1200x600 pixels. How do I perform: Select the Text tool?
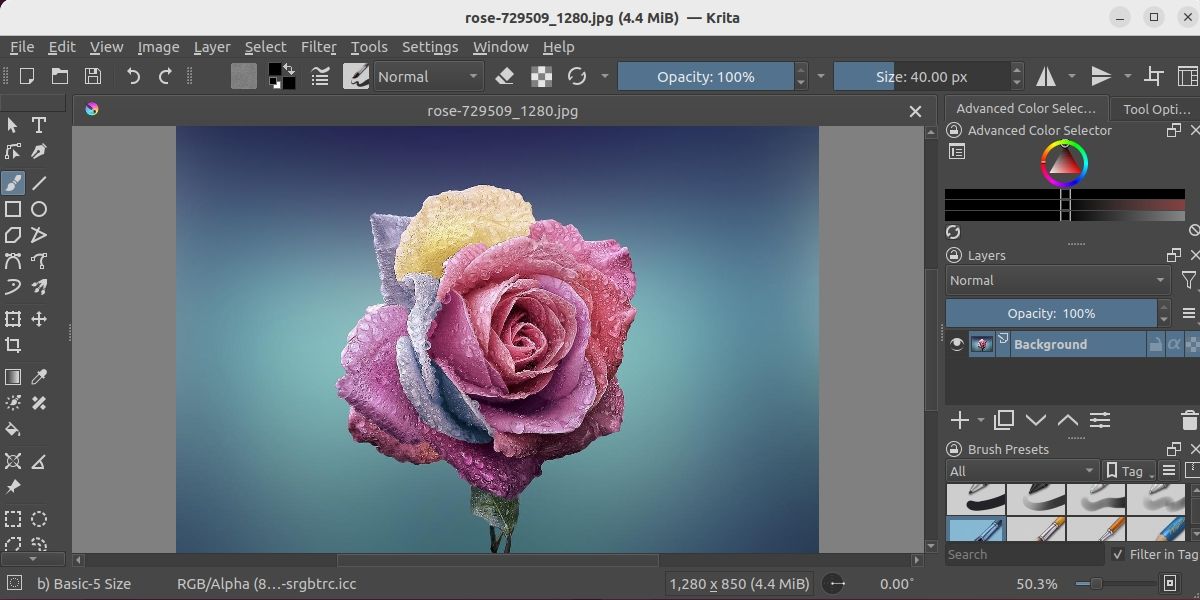pyautogui.click(x=38, y=125)
